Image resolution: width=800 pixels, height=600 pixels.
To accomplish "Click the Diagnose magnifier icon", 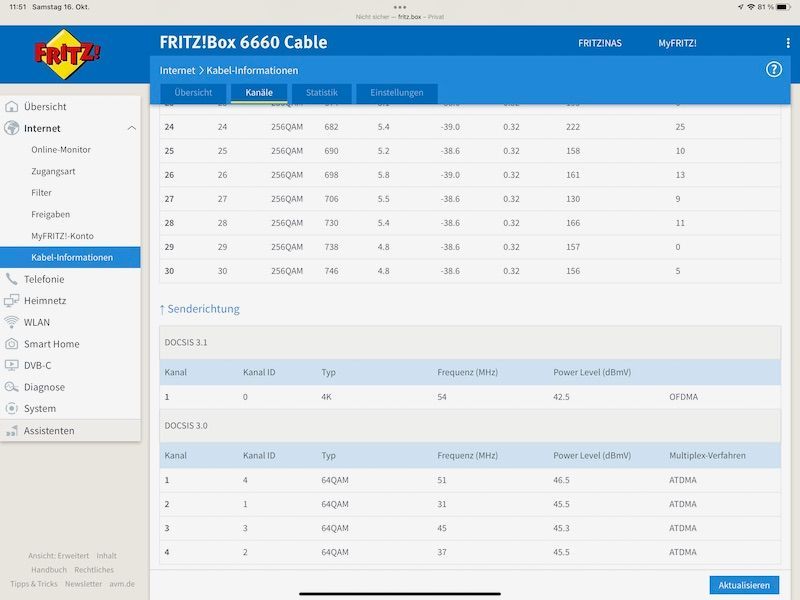I will click(x=11, y=387).
